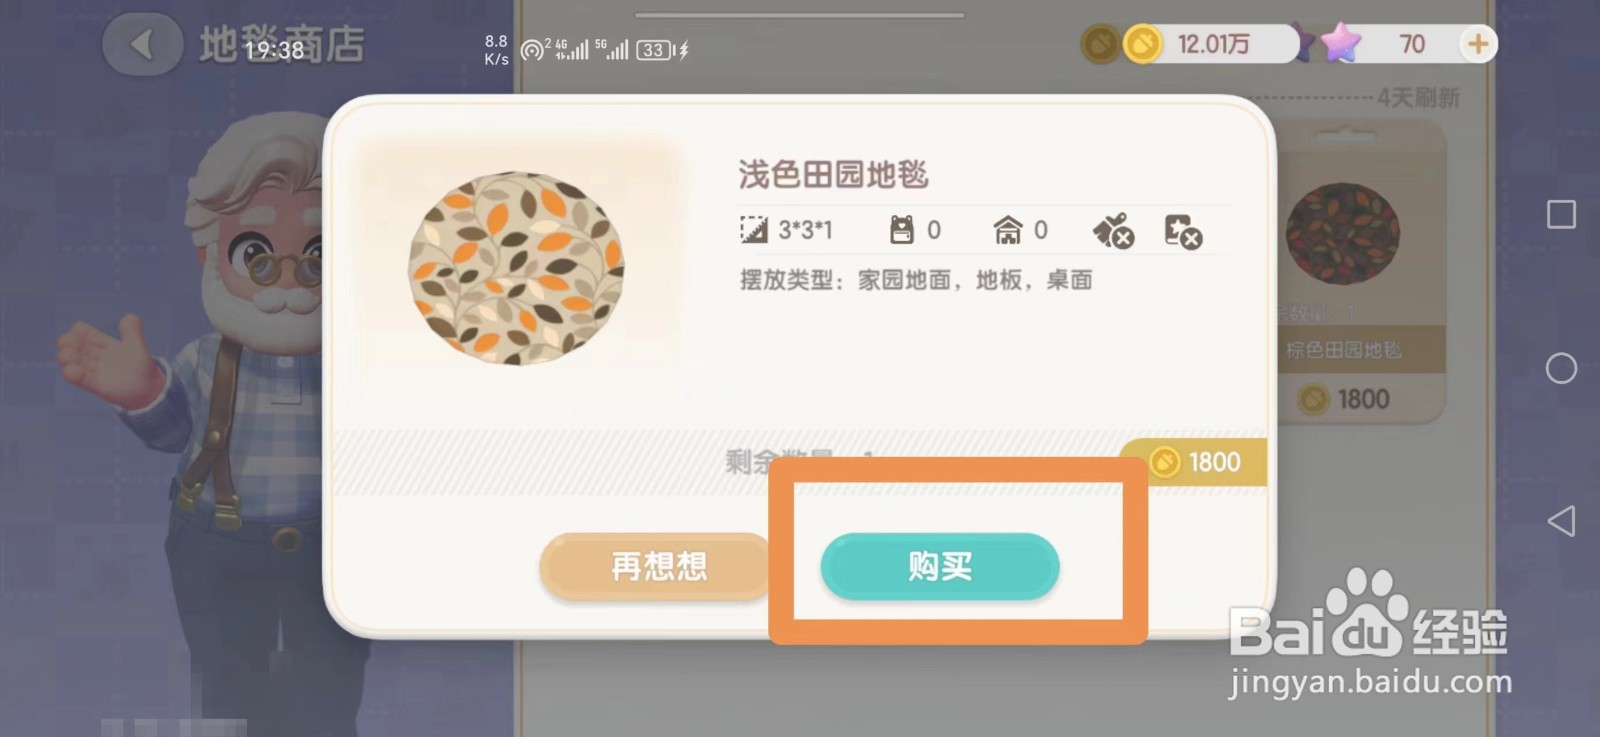Tap the plus icon to add stars
1600x737 pixels.
[1477, 44]
